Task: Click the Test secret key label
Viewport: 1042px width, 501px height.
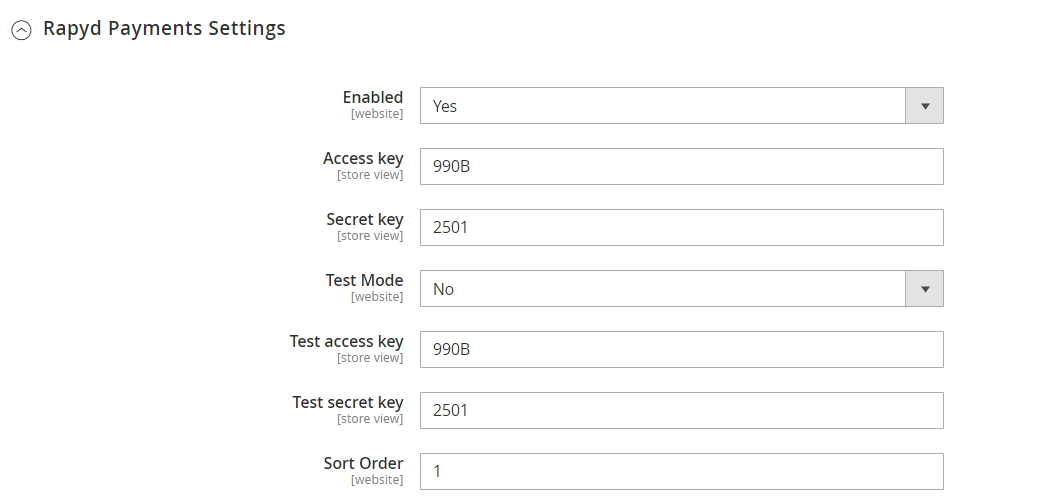Action: [x=348, y=403]
